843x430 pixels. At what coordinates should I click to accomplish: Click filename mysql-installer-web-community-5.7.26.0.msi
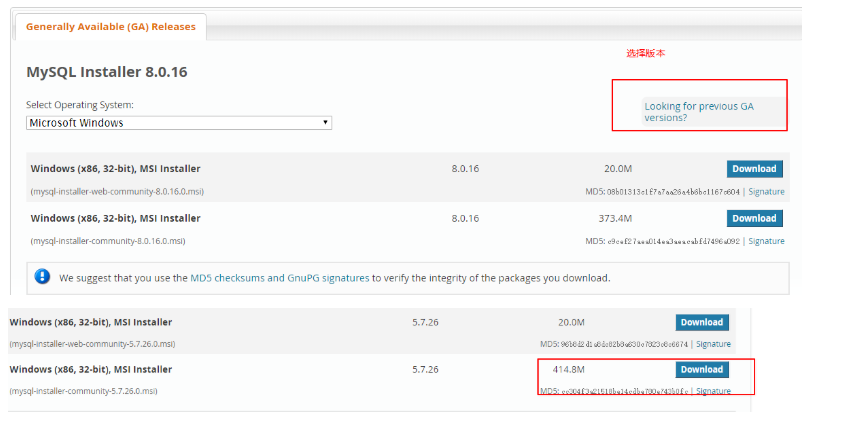[x=92, y=344]
